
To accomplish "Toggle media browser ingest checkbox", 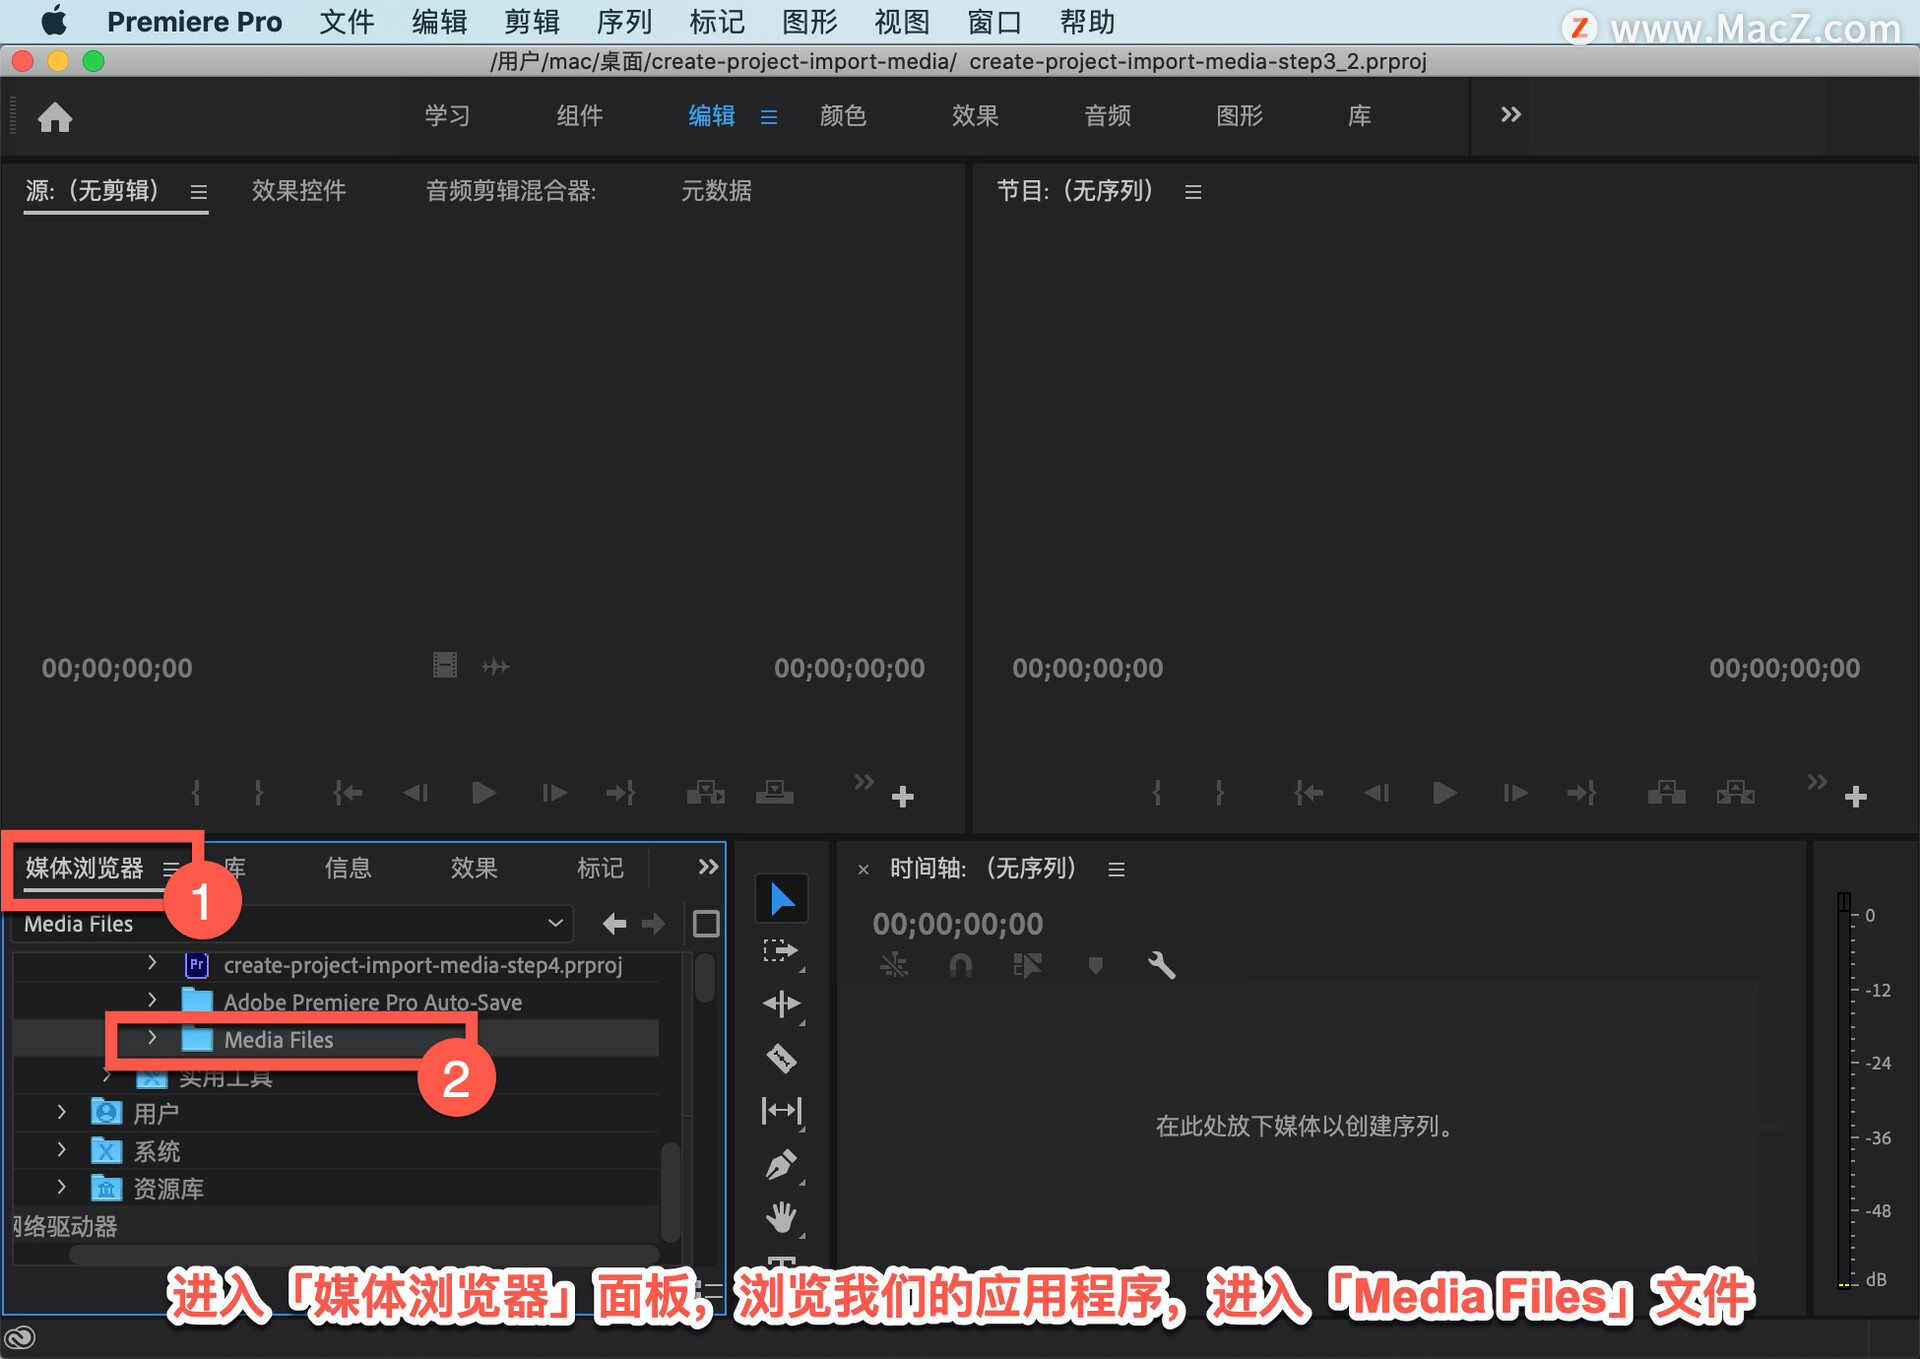I will tap(706, 924).
